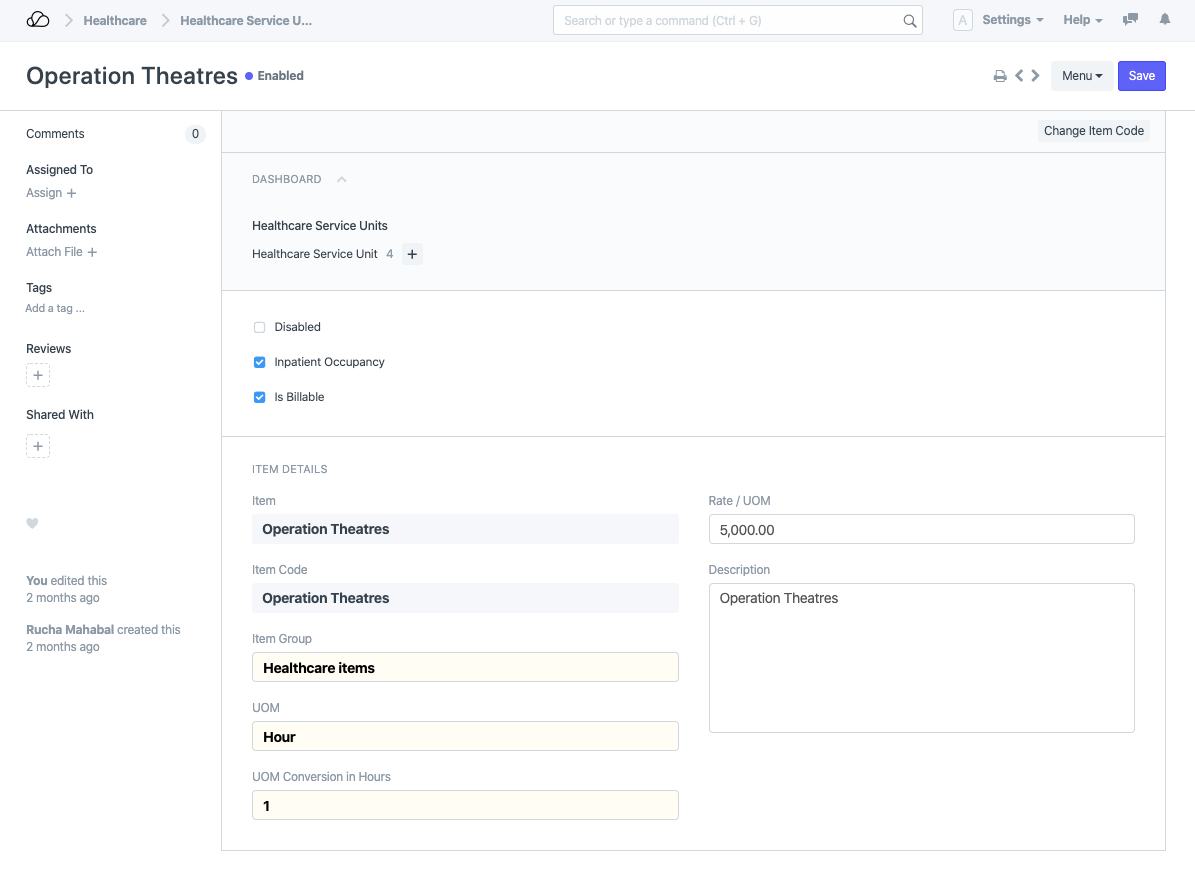The height and width of the screenshot is (880, 1195).
Task: Click the Save button
Action: point(1141,76)
